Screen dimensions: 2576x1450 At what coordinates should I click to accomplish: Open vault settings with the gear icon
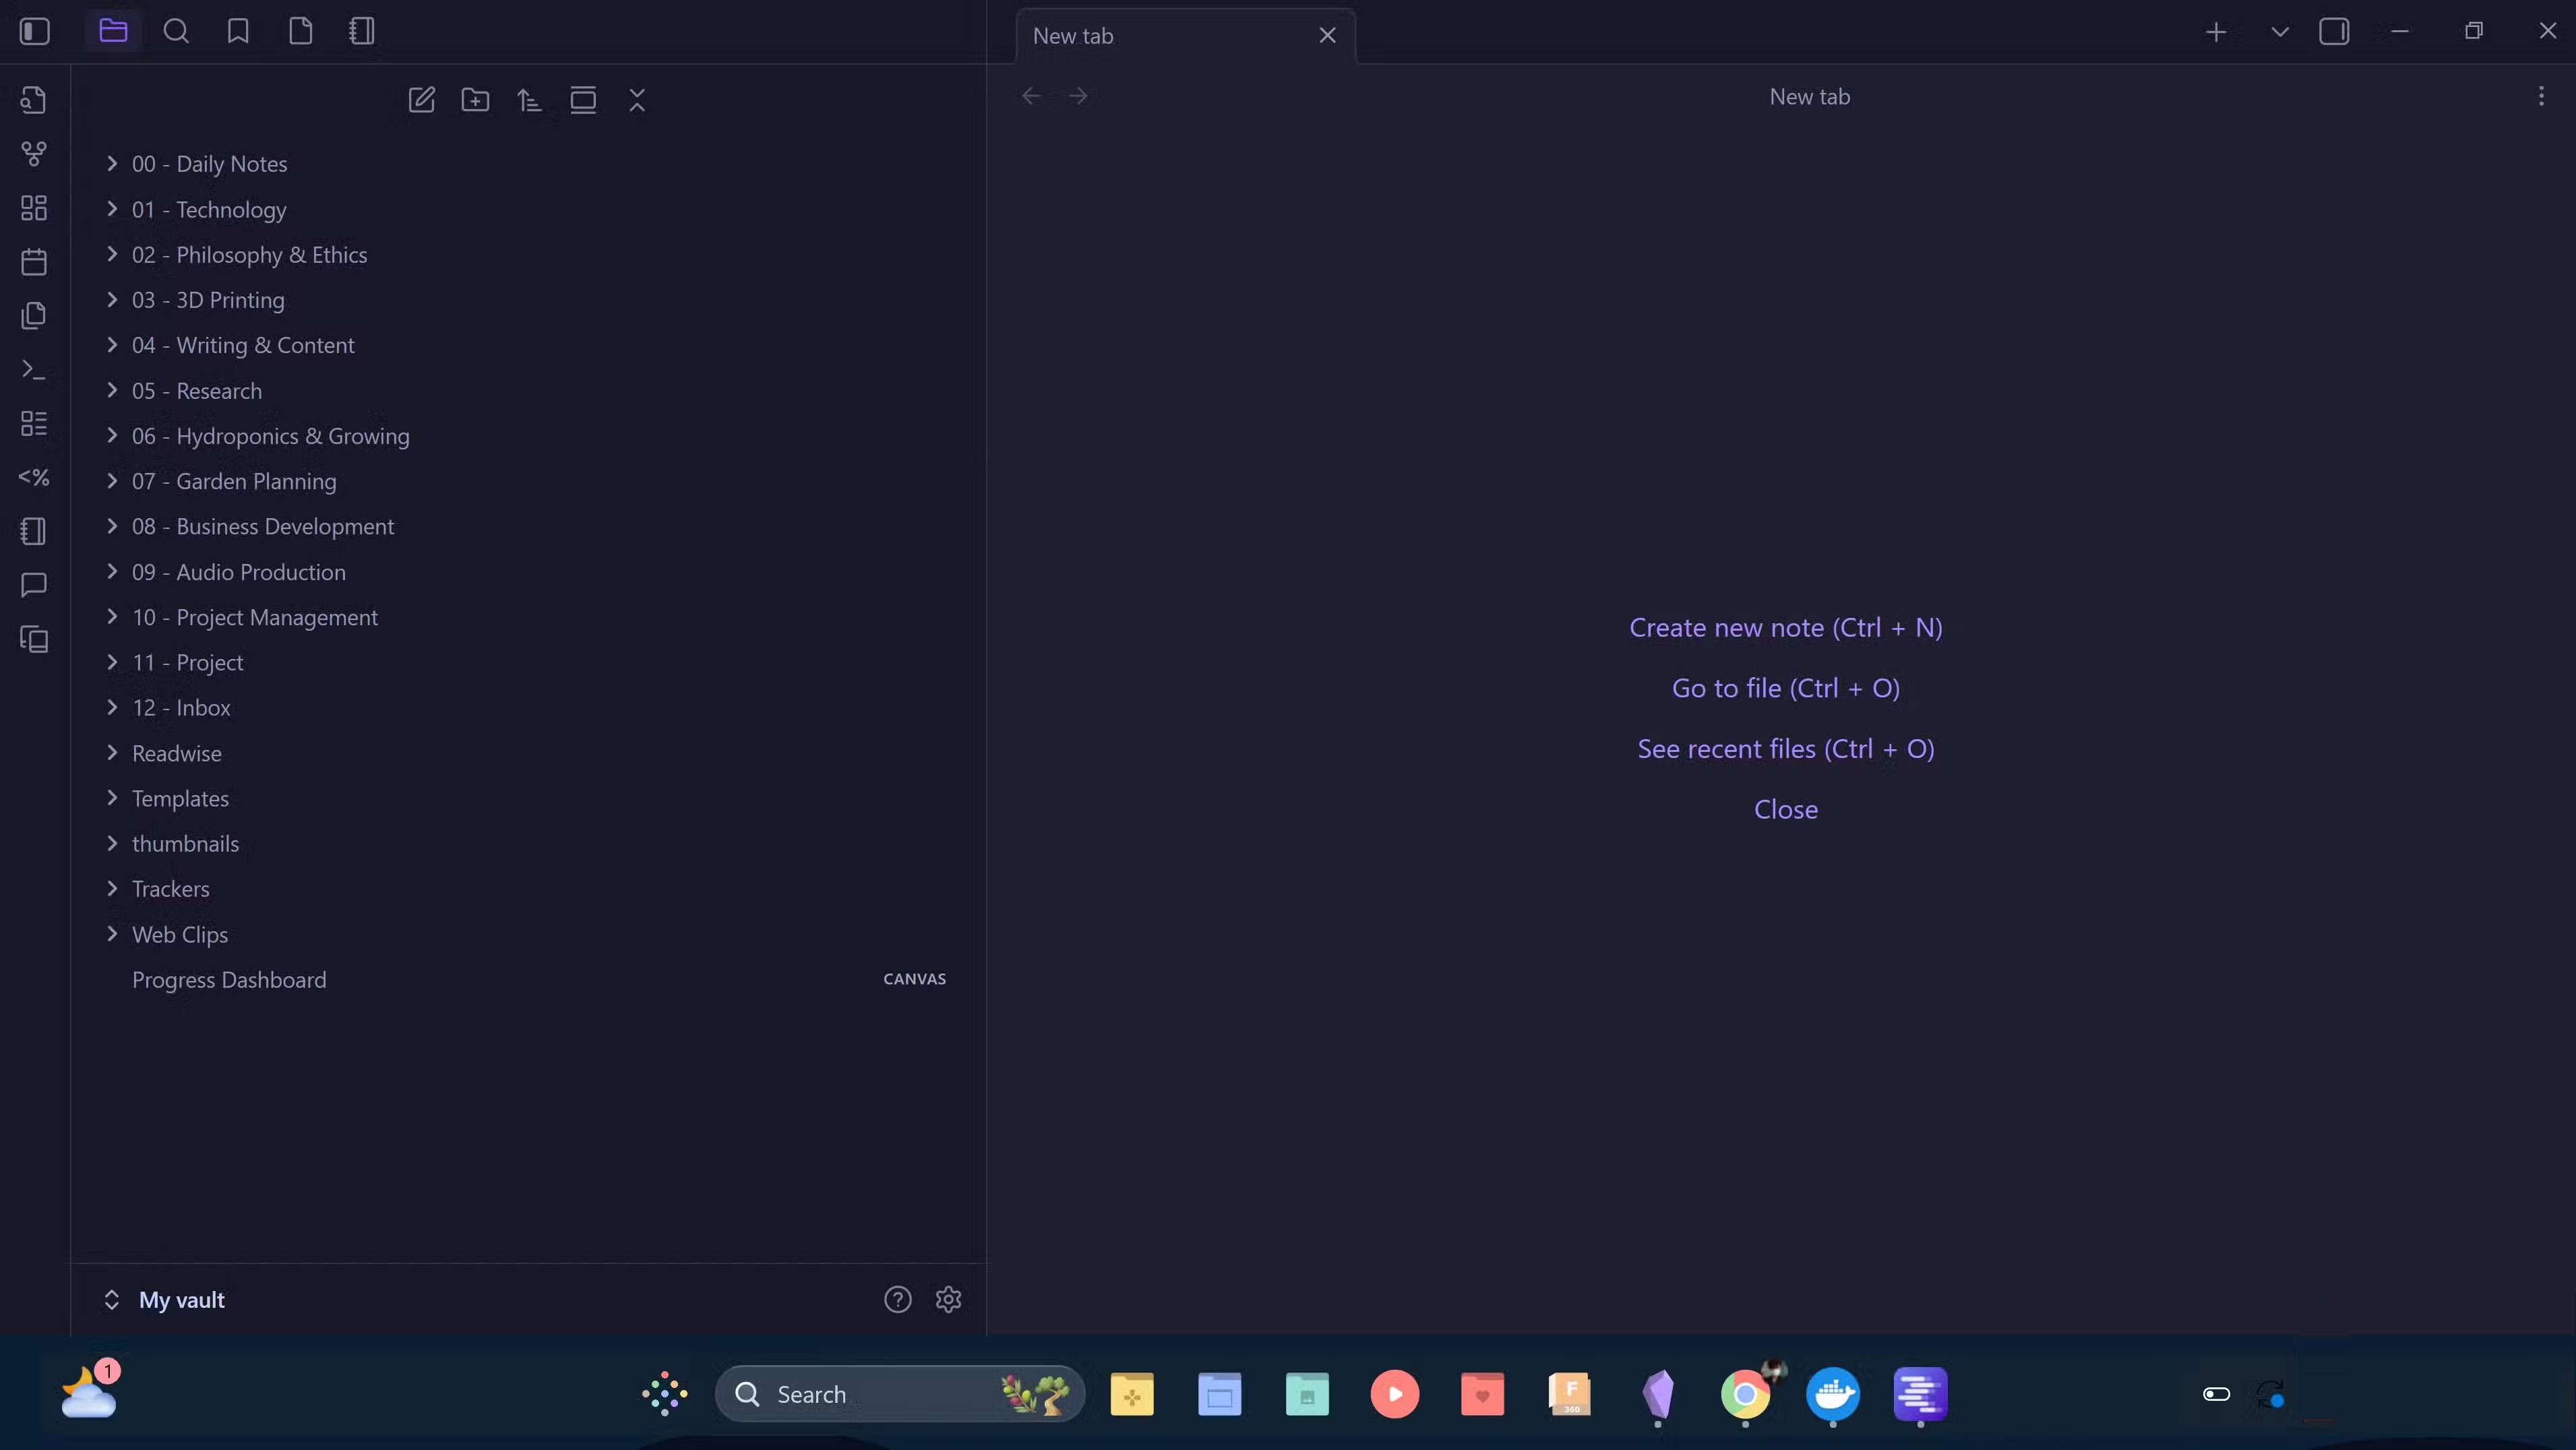tap(947, 1299)
